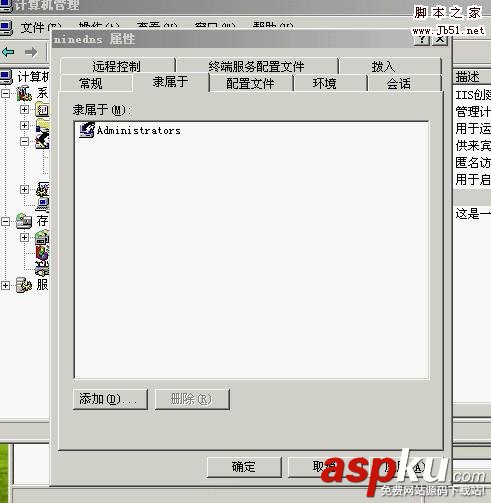Click the local users and groups icon
This screenshot has height=503, width=491.
[x=43, y=141]
